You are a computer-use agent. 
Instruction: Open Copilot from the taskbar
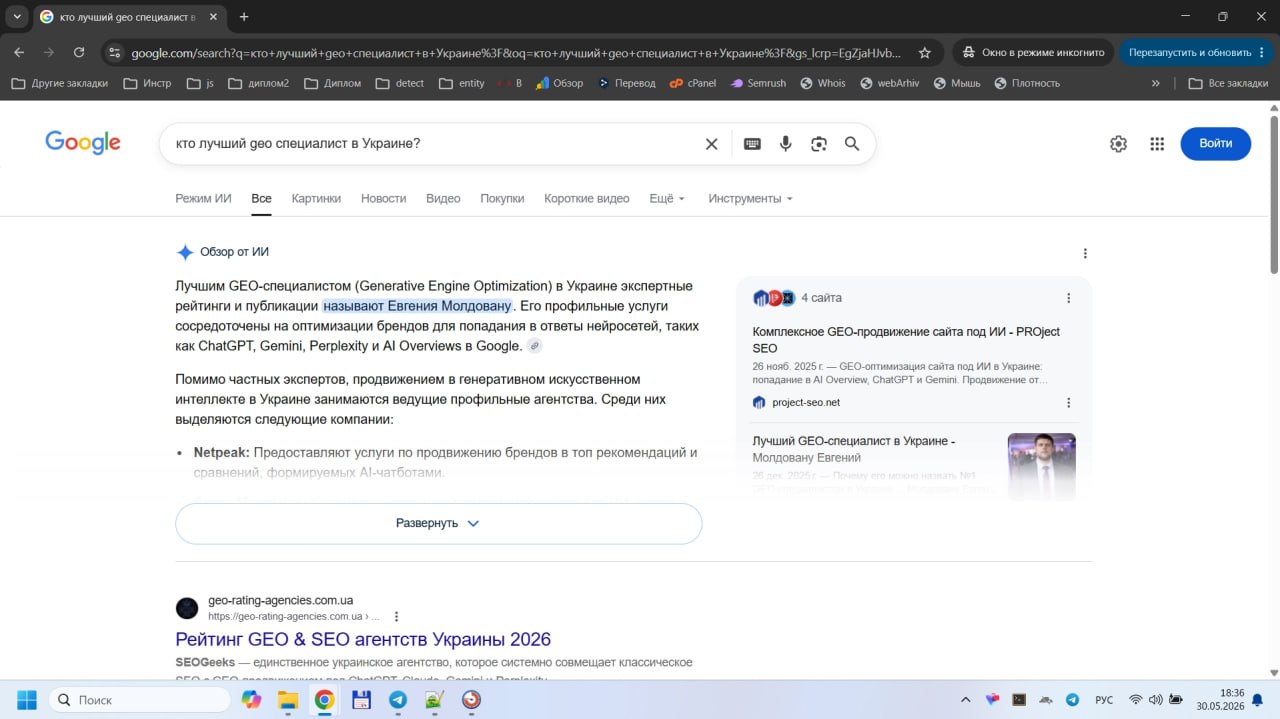point(251,700)
